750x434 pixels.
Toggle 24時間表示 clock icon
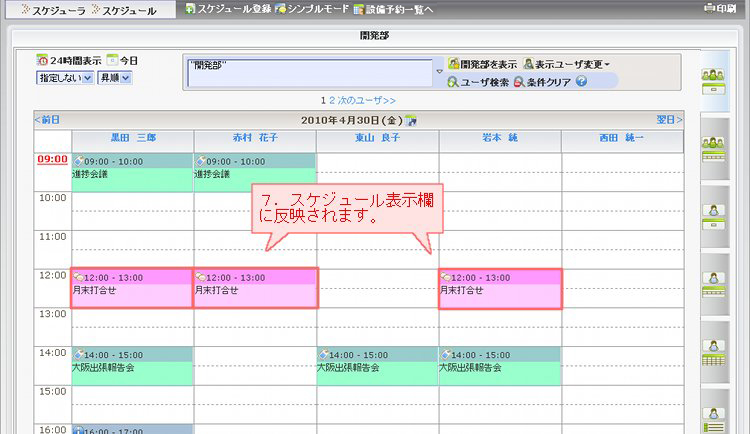[x=42, y=60]
